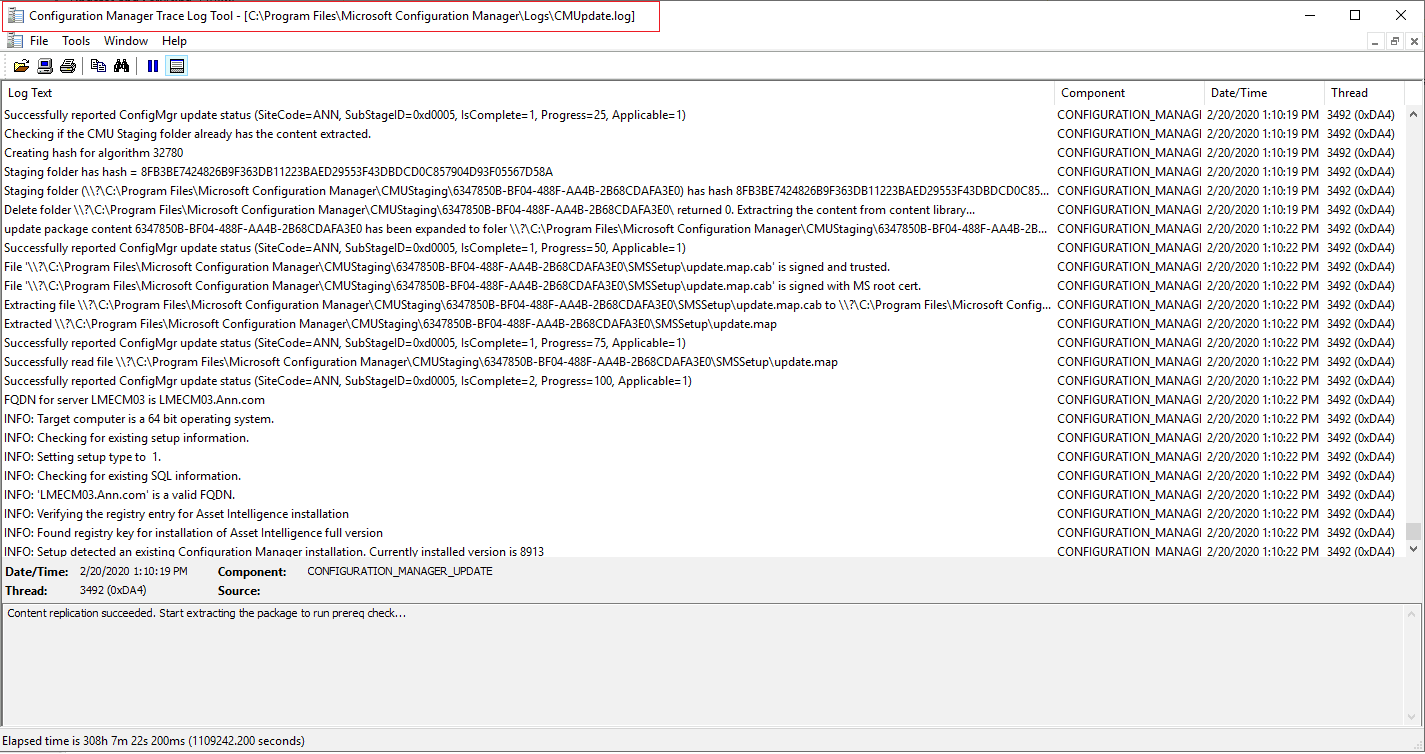Screen dimensions: 1425x754
Task: Select row with Progress=25 update status
Action: coord(702,115)
